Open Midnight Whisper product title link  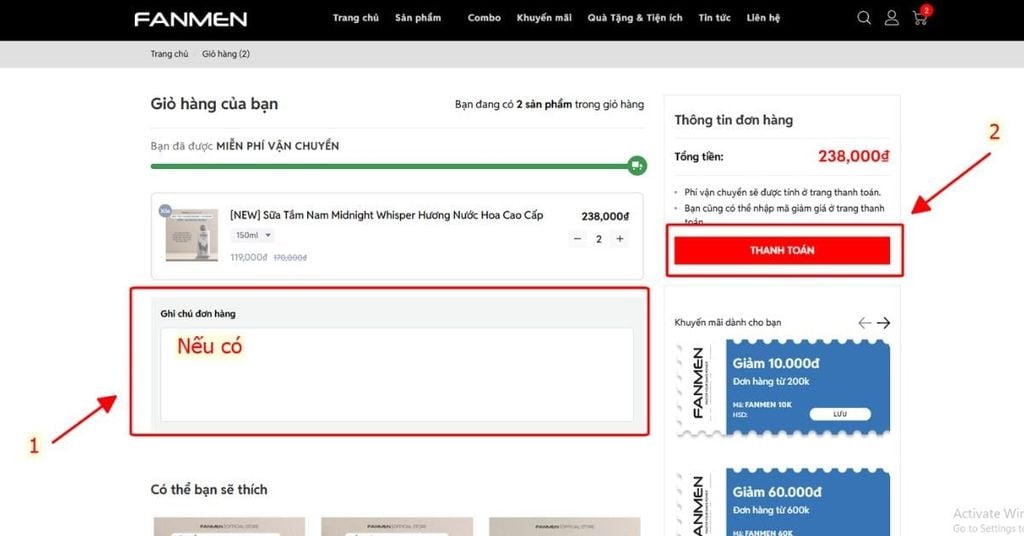387,215
